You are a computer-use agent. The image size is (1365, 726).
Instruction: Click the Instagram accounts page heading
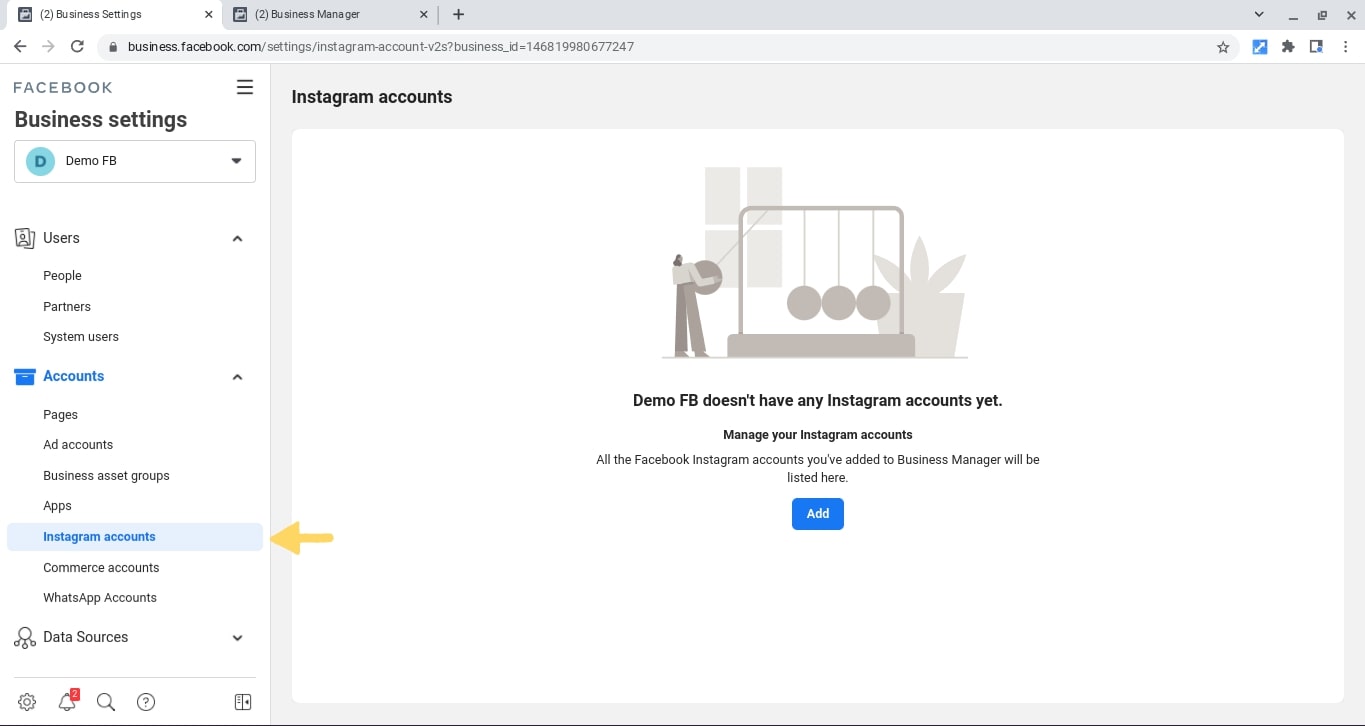pyautogui.click(x=372, y=97)
